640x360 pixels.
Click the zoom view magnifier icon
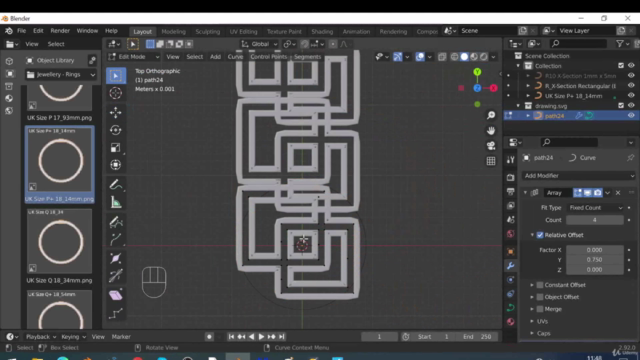(x=491, y=116)
